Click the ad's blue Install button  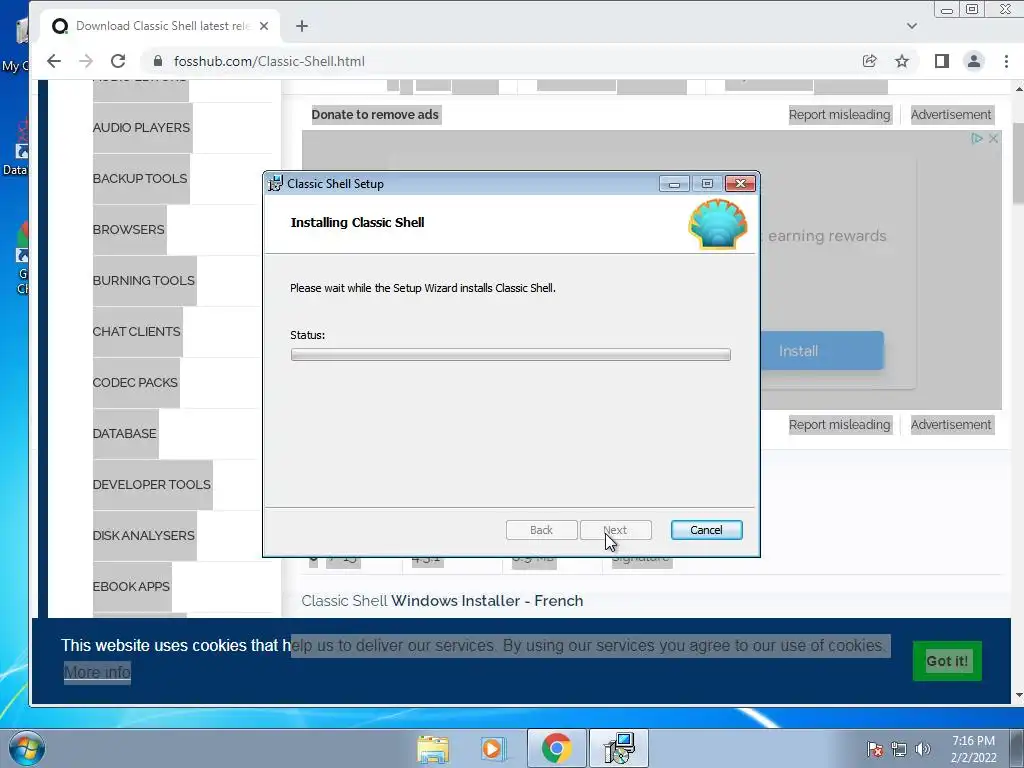[822, 351]
